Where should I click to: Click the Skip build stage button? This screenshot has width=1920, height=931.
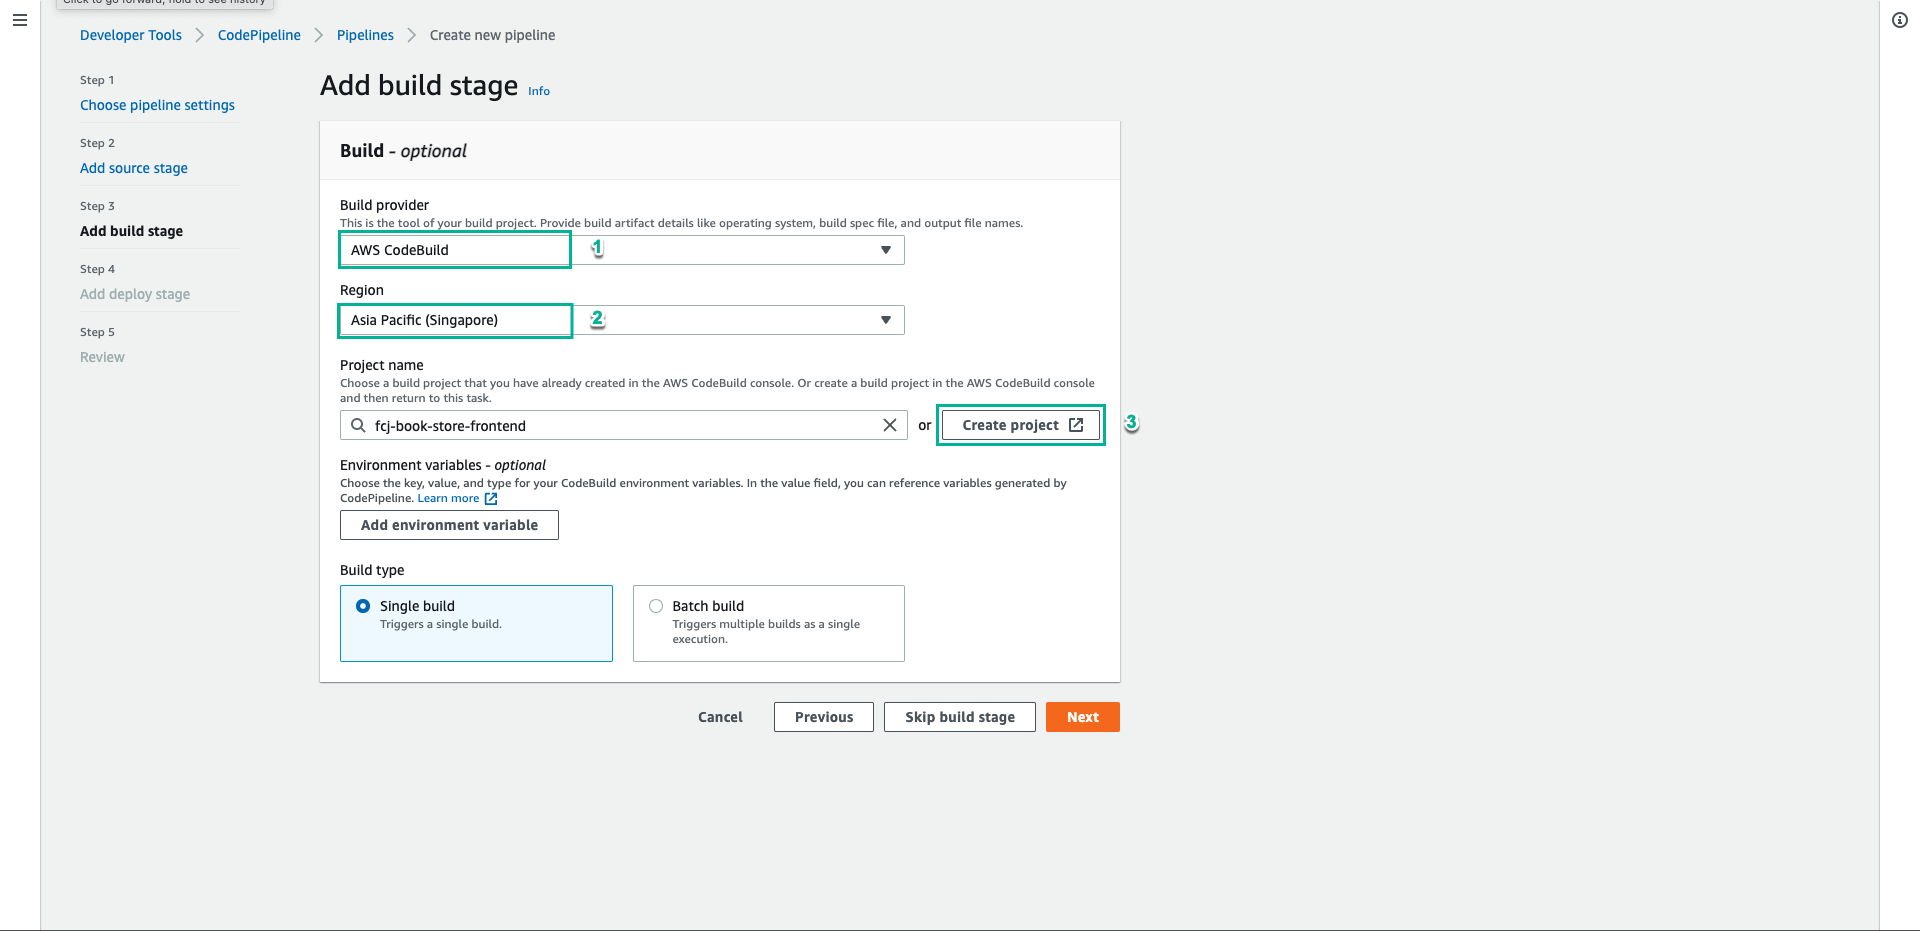click(960, 717)
